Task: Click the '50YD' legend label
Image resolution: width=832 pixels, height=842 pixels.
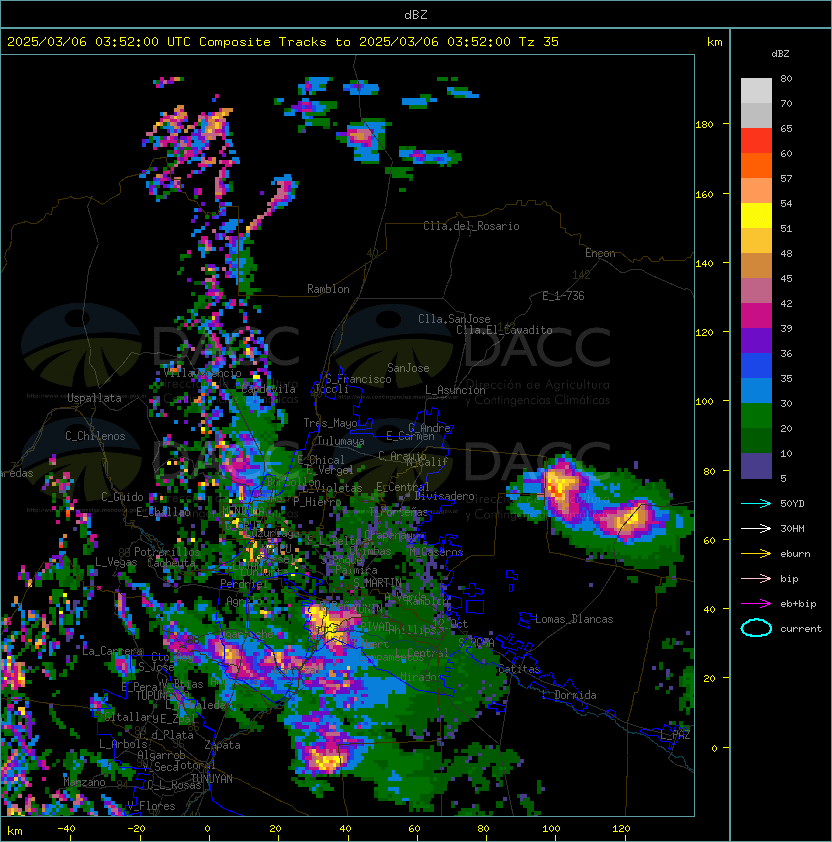Action: tap(792, 503)
